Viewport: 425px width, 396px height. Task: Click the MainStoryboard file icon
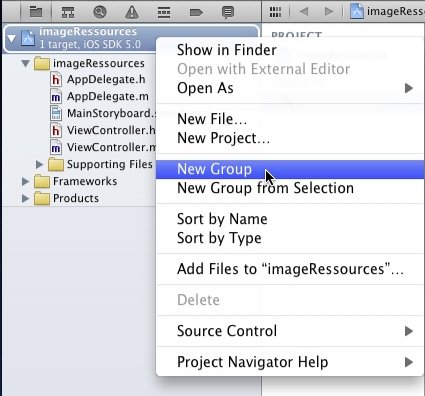coord(56,113)
